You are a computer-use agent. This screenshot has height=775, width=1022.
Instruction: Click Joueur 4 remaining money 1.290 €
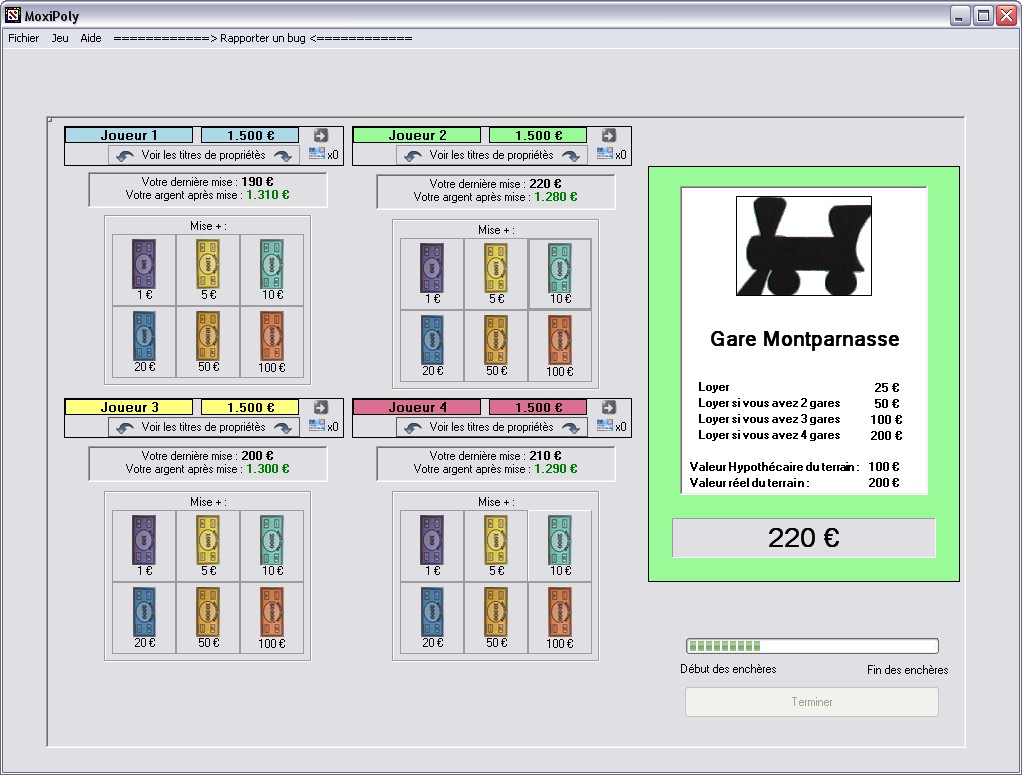pos(556,469)
